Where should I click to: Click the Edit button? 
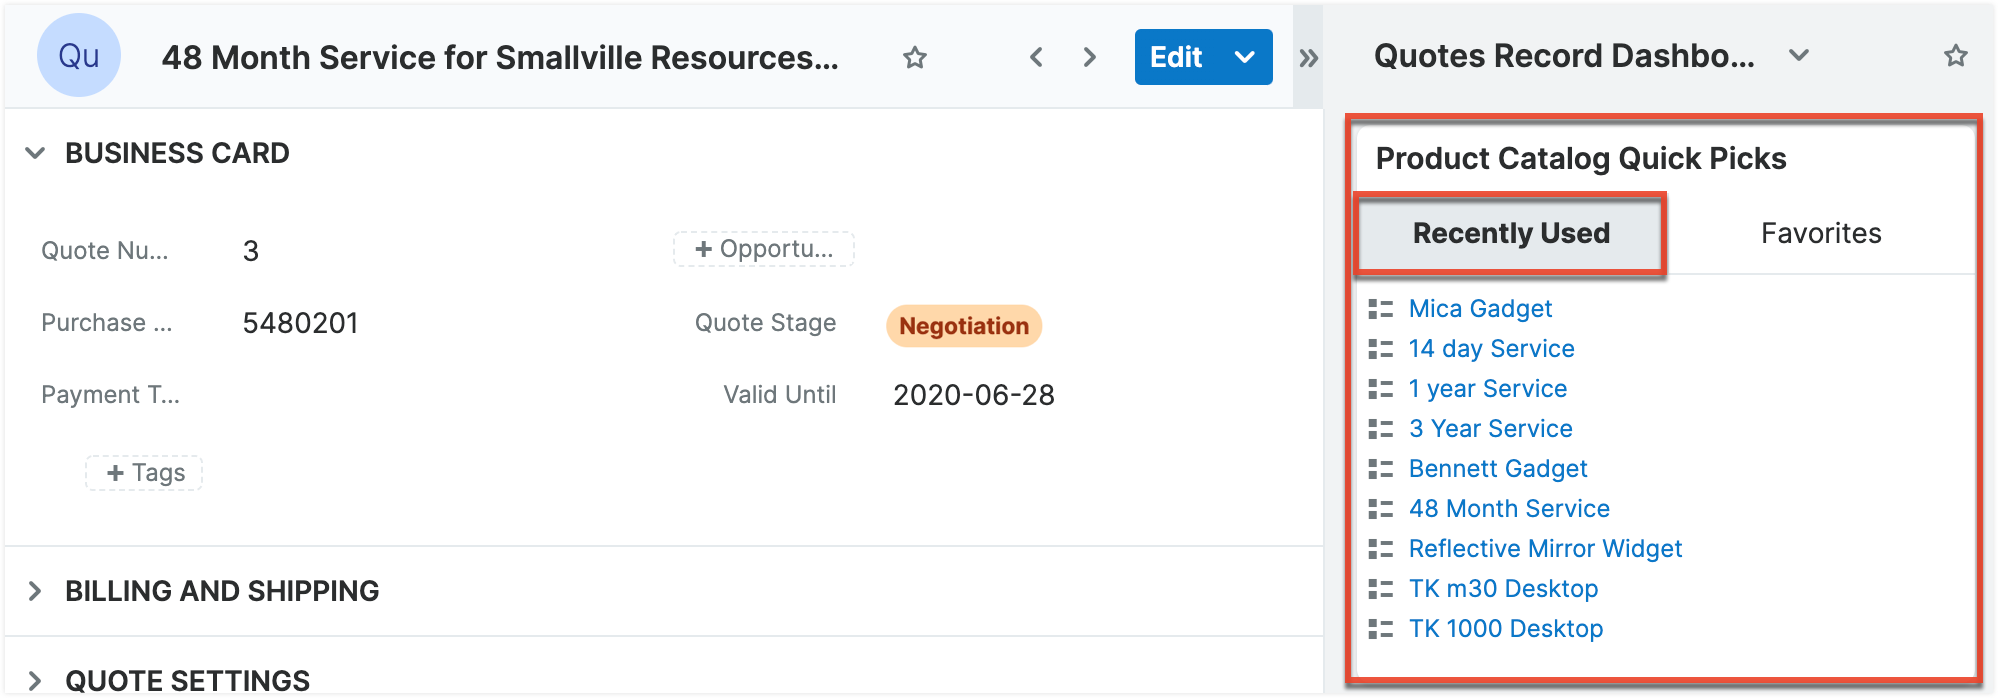[x=1176, y=57]
